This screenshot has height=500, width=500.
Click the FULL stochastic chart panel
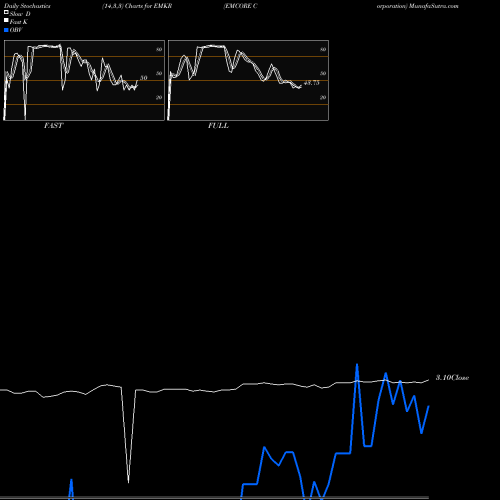coord(248,80)
